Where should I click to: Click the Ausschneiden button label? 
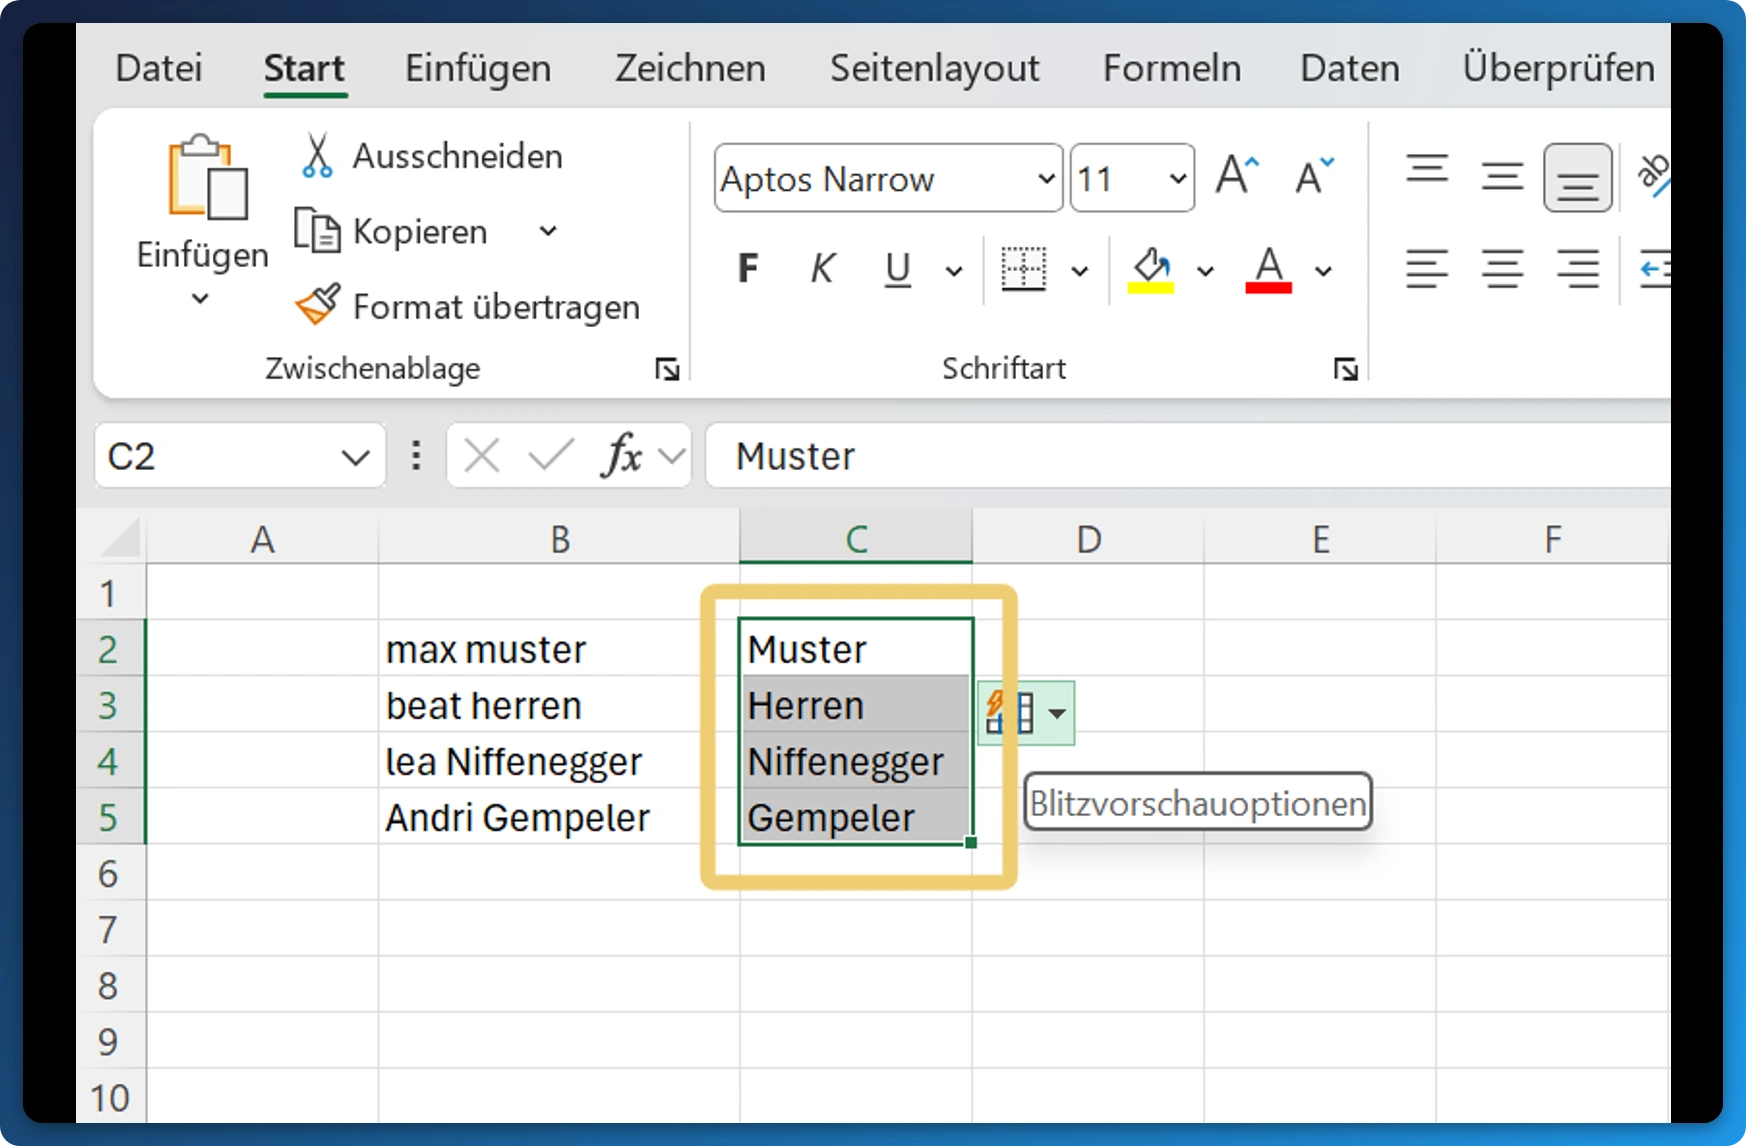pyautogui.click(x=458, y=156)
